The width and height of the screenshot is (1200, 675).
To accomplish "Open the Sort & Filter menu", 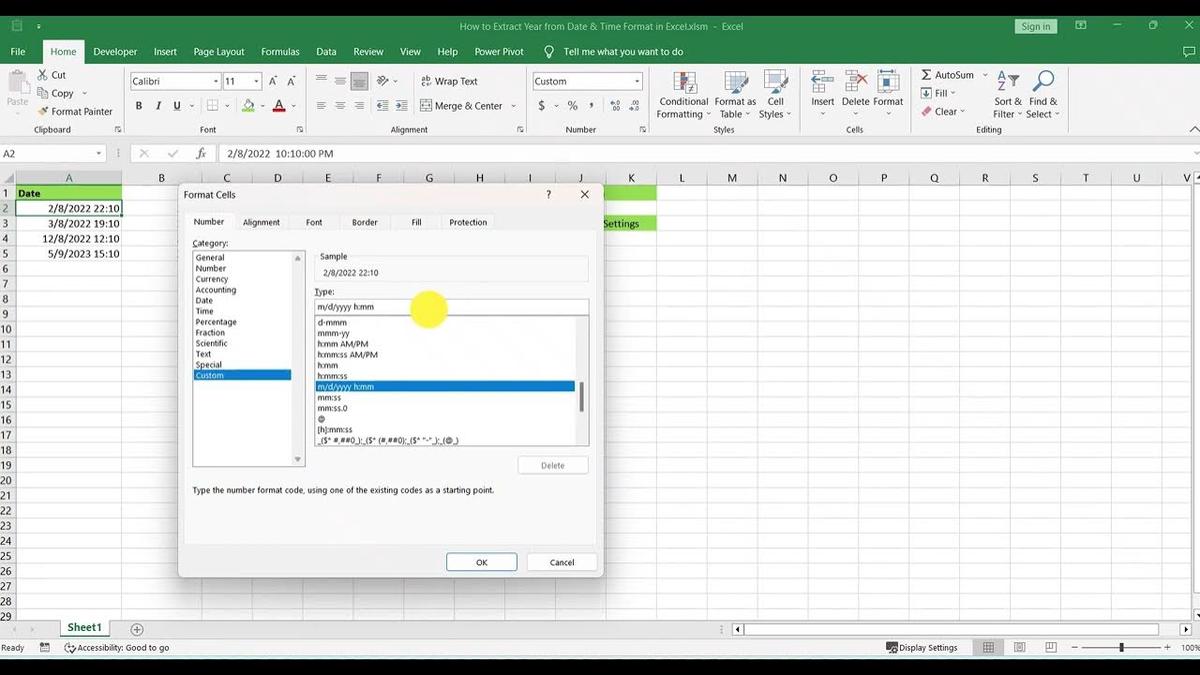I will [1006, 95].
